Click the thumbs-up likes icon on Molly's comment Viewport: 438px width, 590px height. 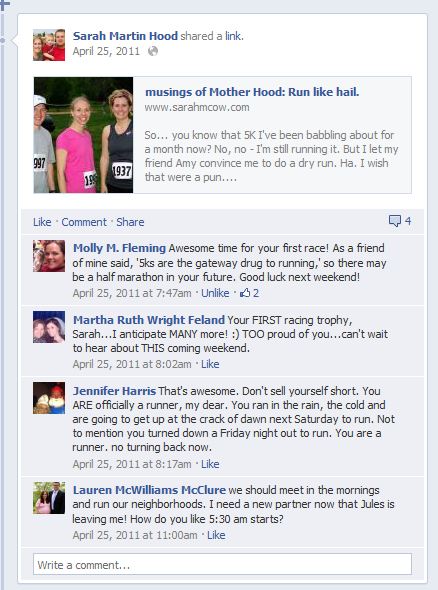245,293
